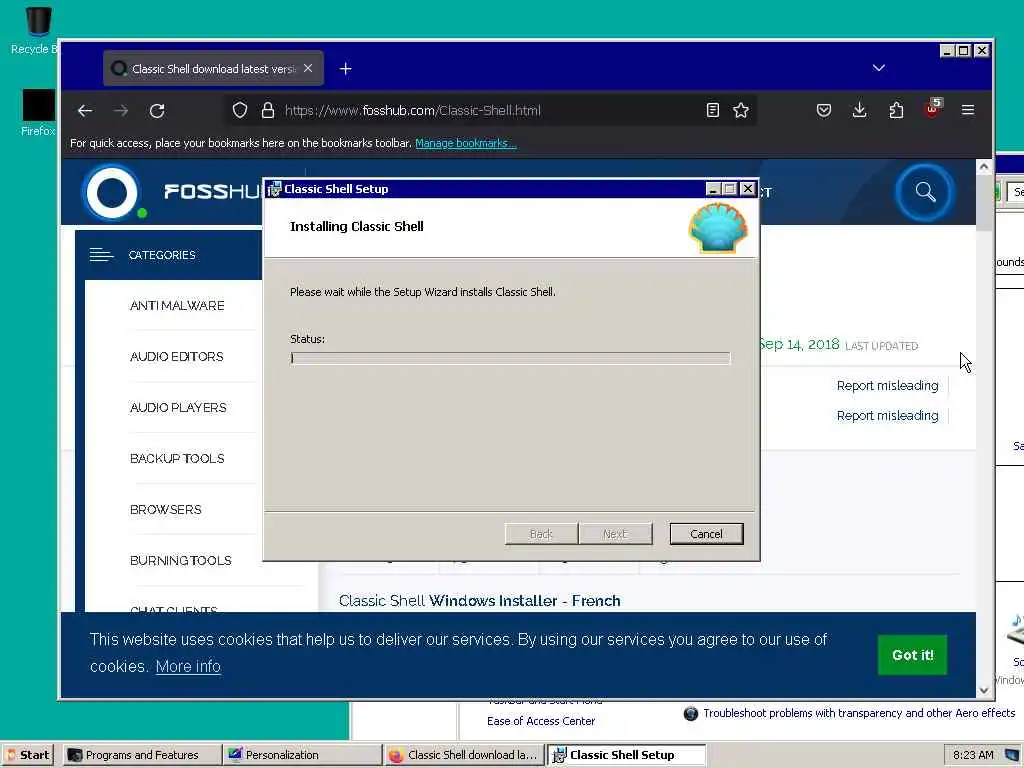The height and width of the screenshot is (768, 1024).
Task: Click the taskbar clock showing 8:23 AM
Action: click(973, 755)
